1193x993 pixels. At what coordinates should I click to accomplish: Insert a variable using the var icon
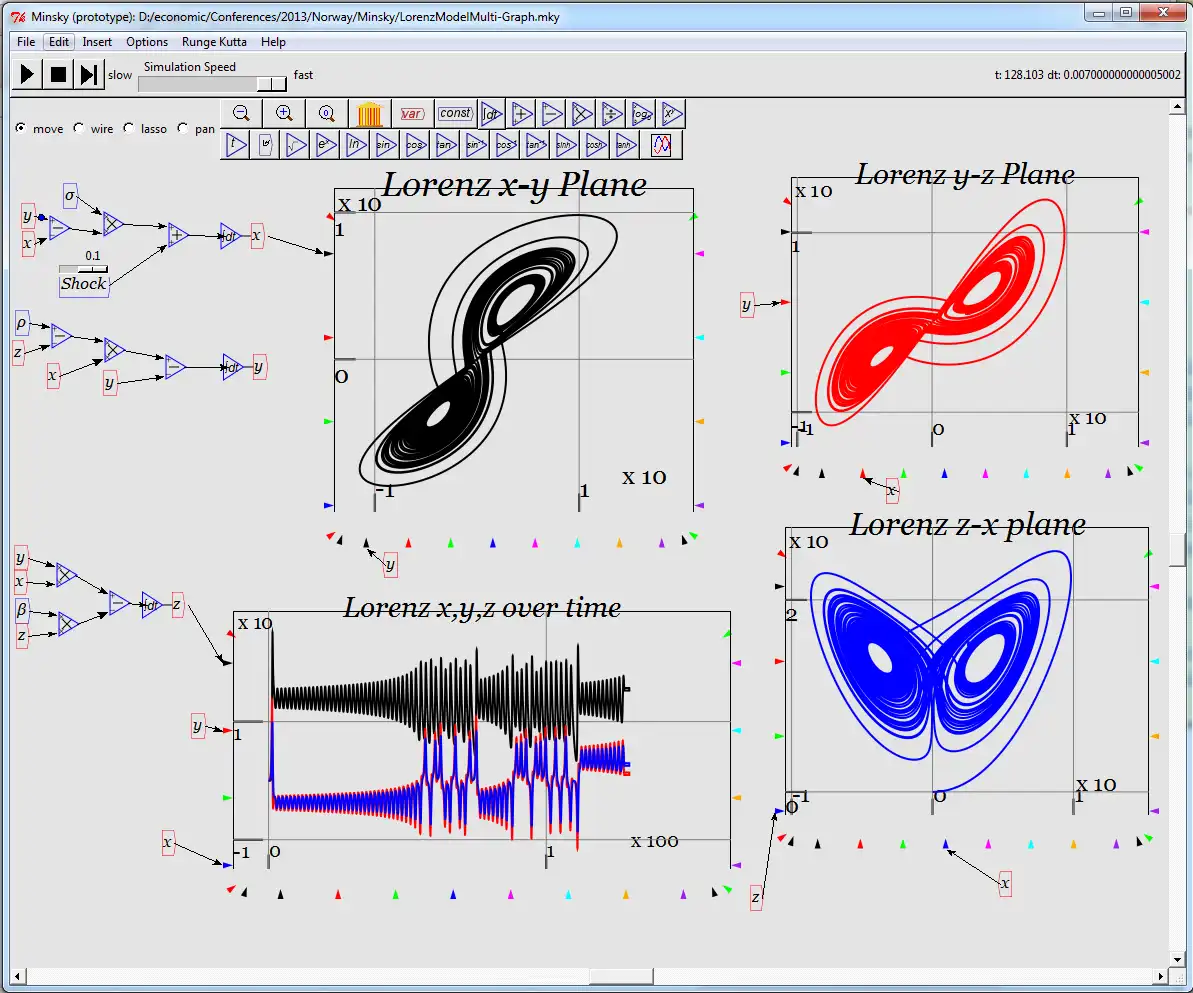(x=412, y=114)
